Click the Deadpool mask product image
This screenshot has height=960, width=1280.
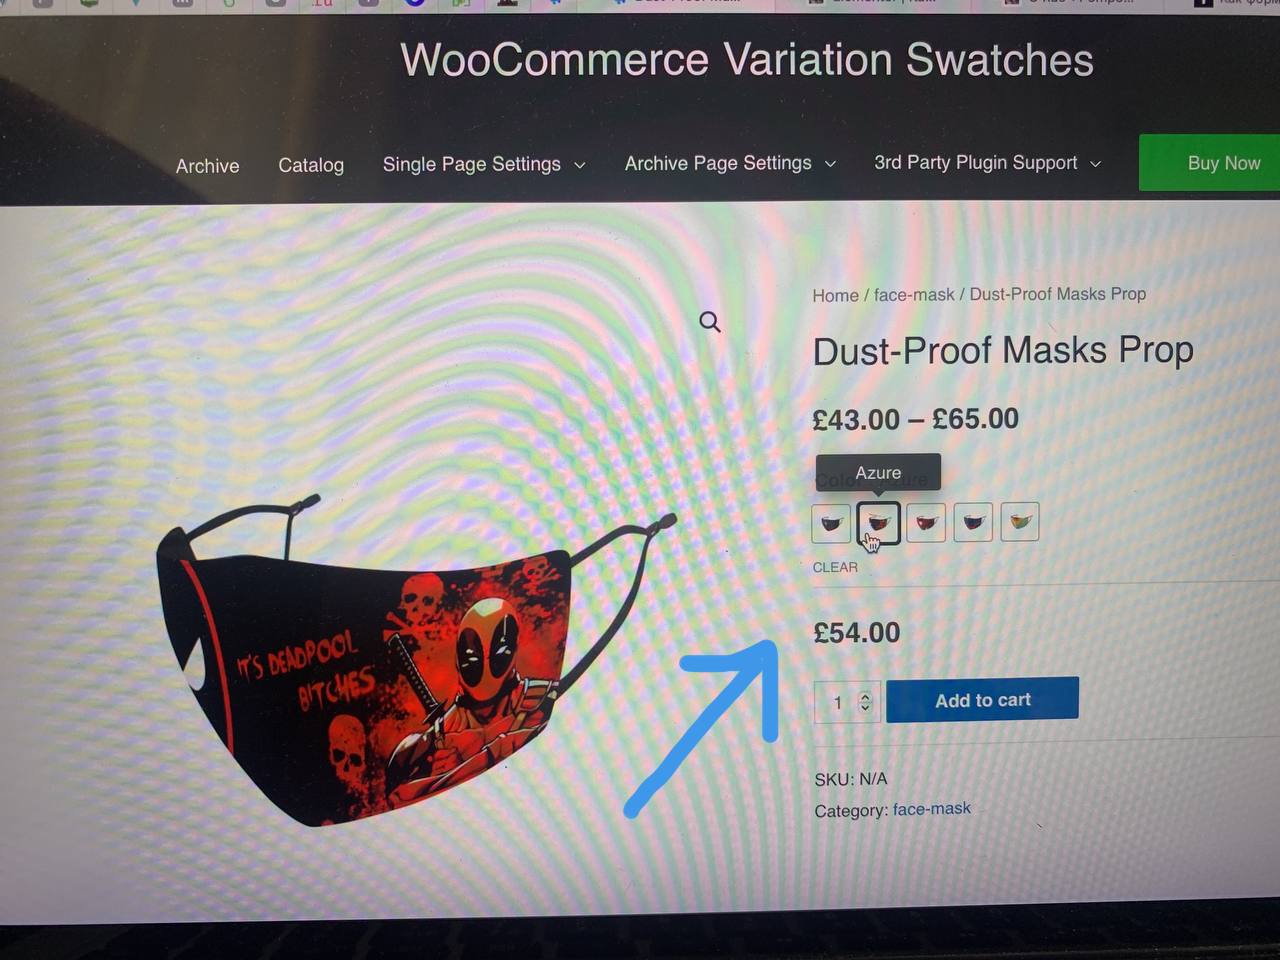coord(415,660)
